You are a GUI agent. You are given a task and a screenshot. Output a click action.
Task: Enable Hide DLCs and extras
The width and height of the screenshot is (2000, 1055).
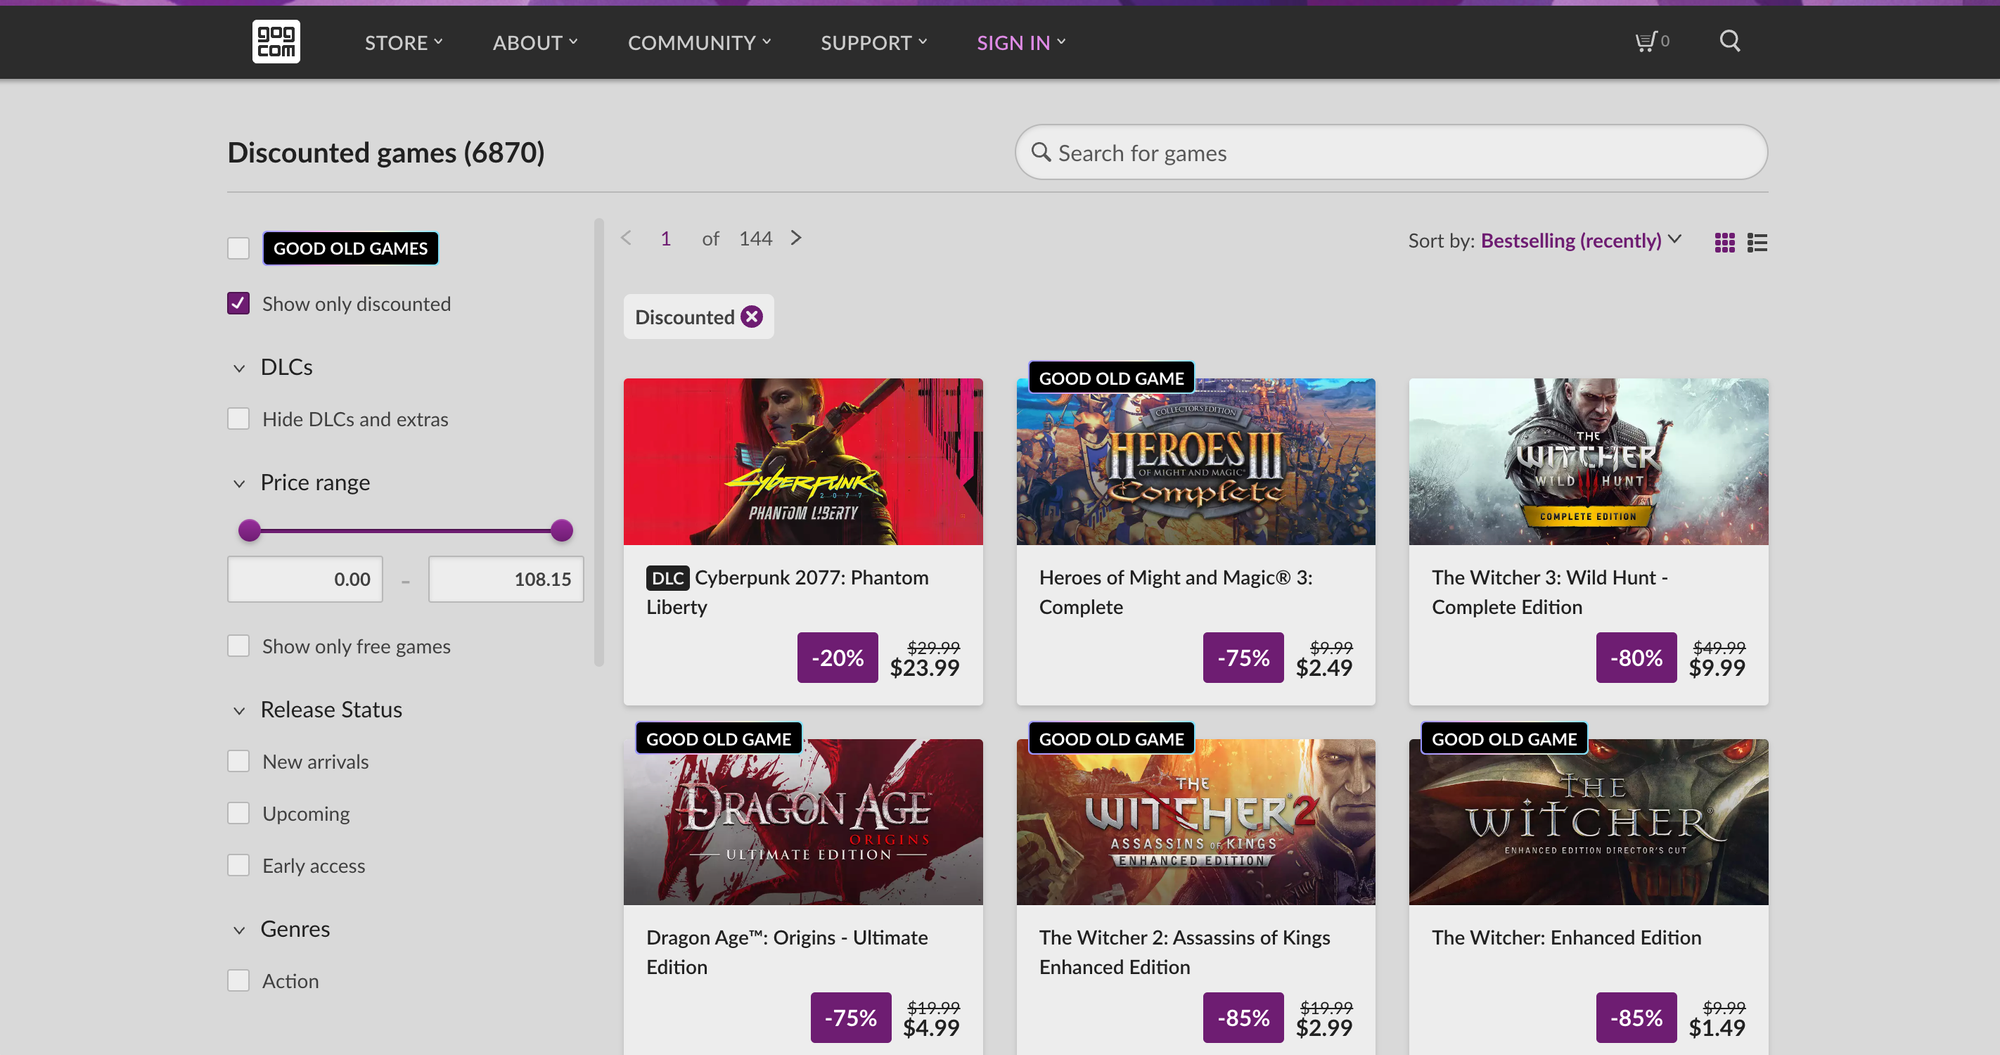(238, 419)
